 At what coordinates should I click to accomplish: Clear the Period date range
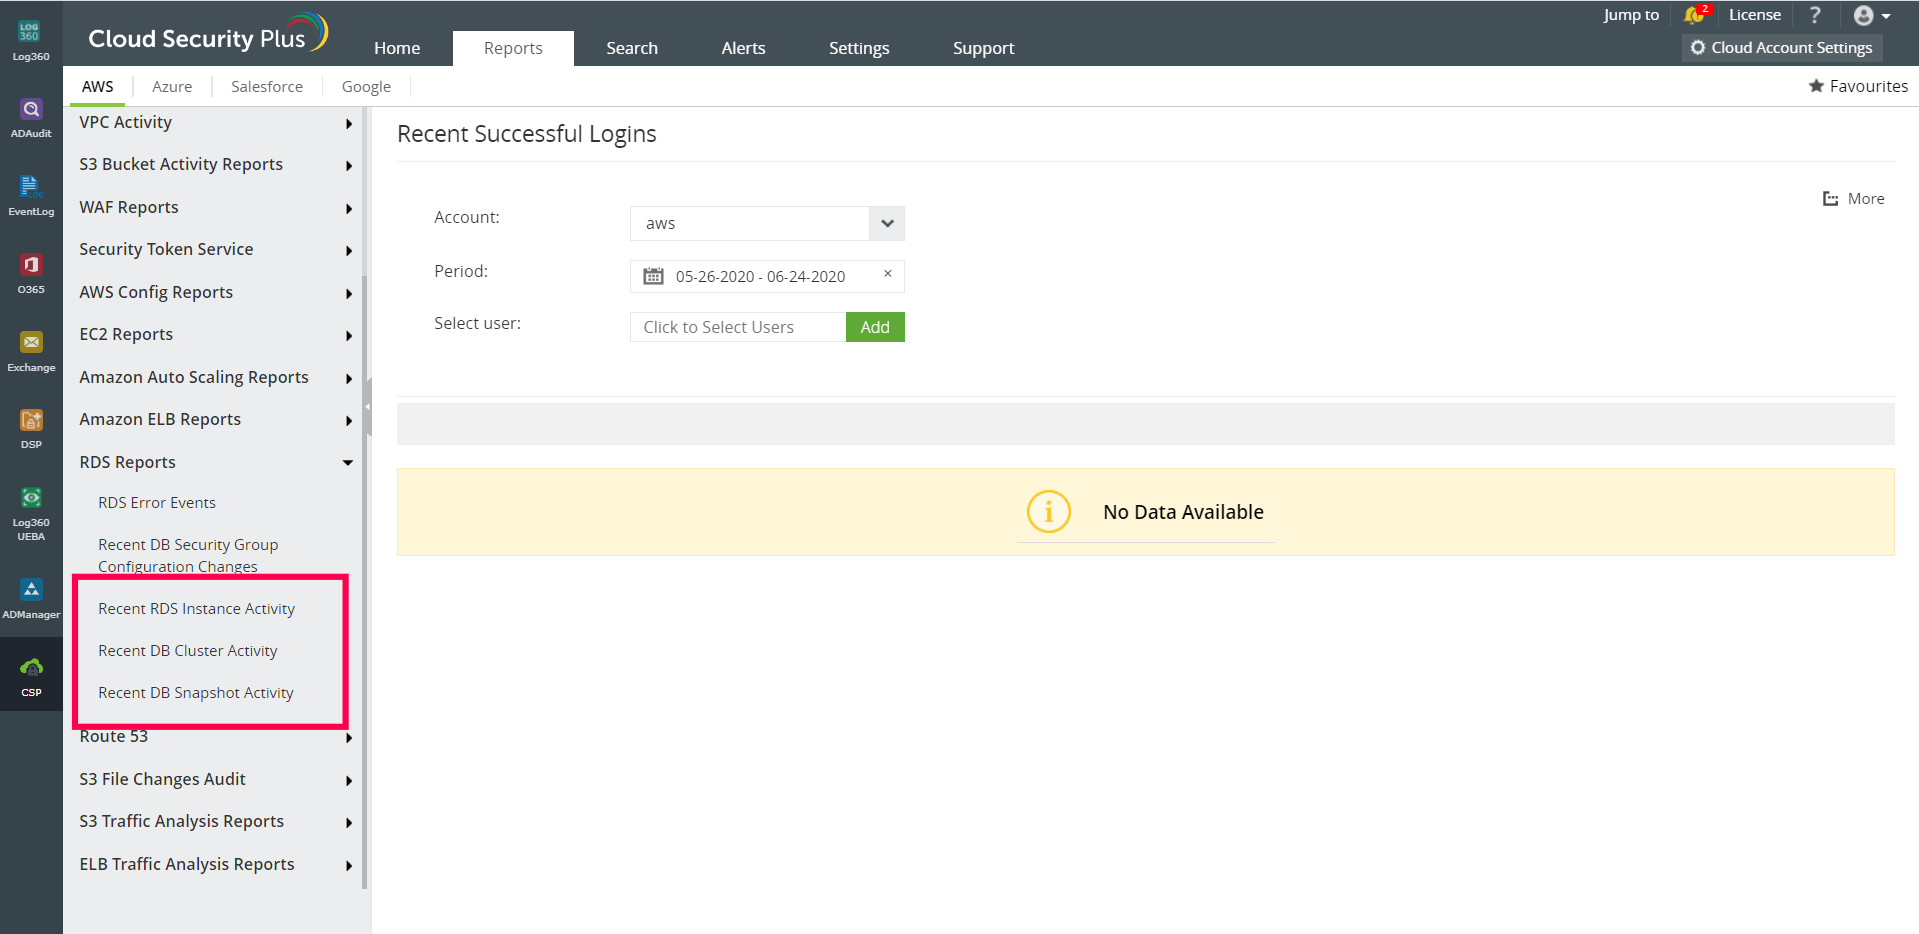coord(887,273)
